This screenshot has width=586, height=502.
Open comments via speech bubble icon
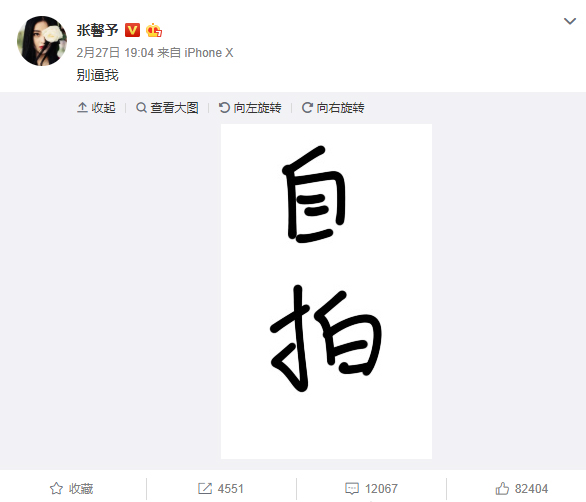352,489
